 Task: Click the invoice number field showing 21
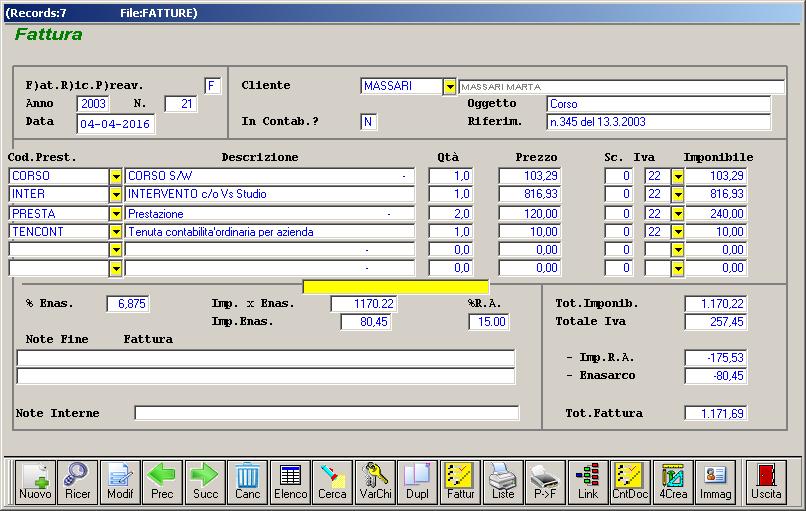pyautogui.click(x=181, y=104)
